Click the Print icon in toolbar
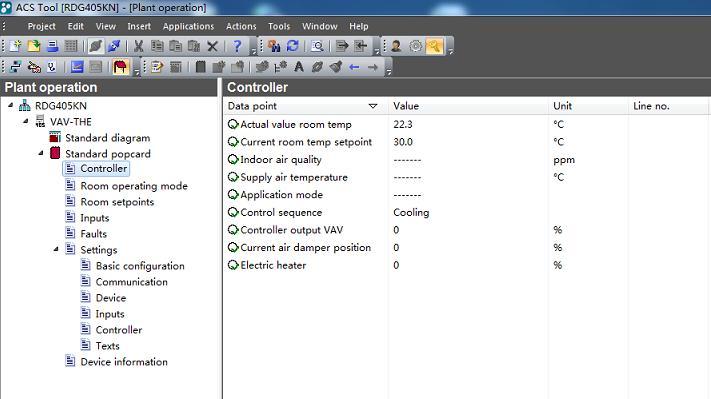The width and height of the screenshot is (711, 399). [53, 46]
